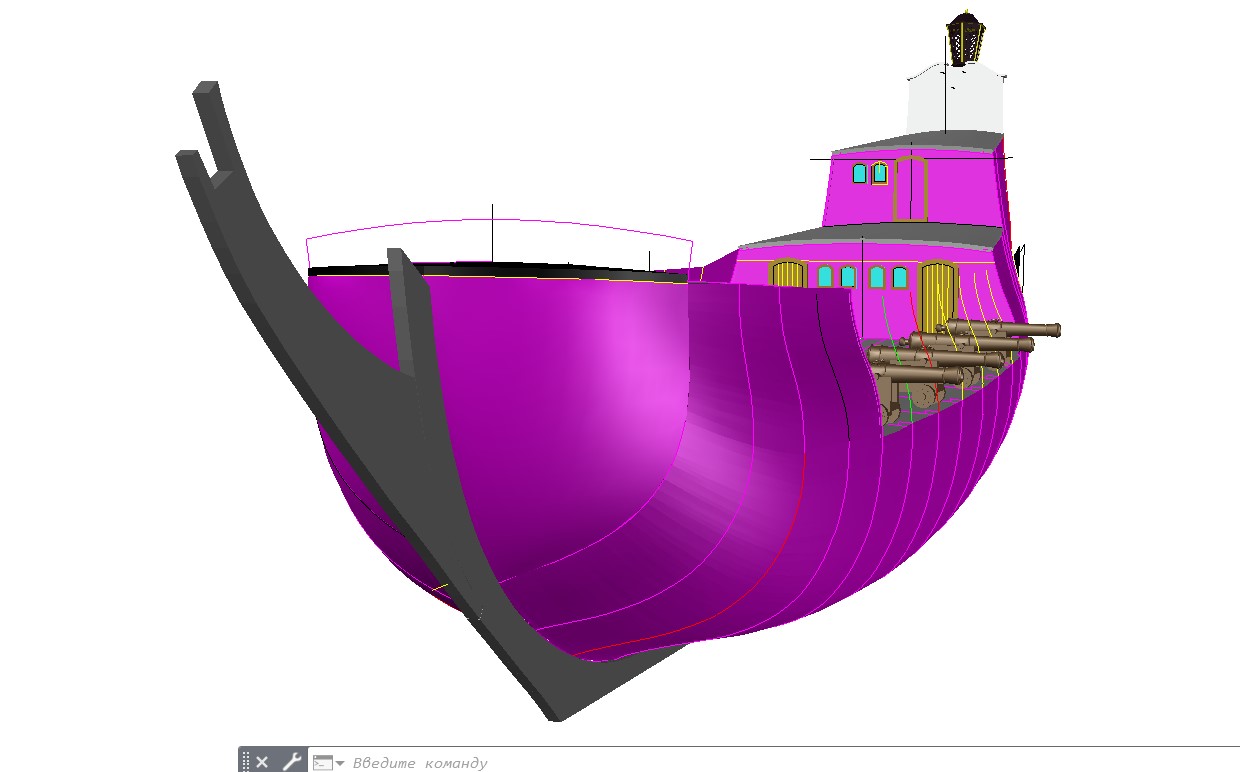Screen dimensions: 1240x772
Task: Click the leftmost cyan window on lower cabin
Action: pos(825,276)
